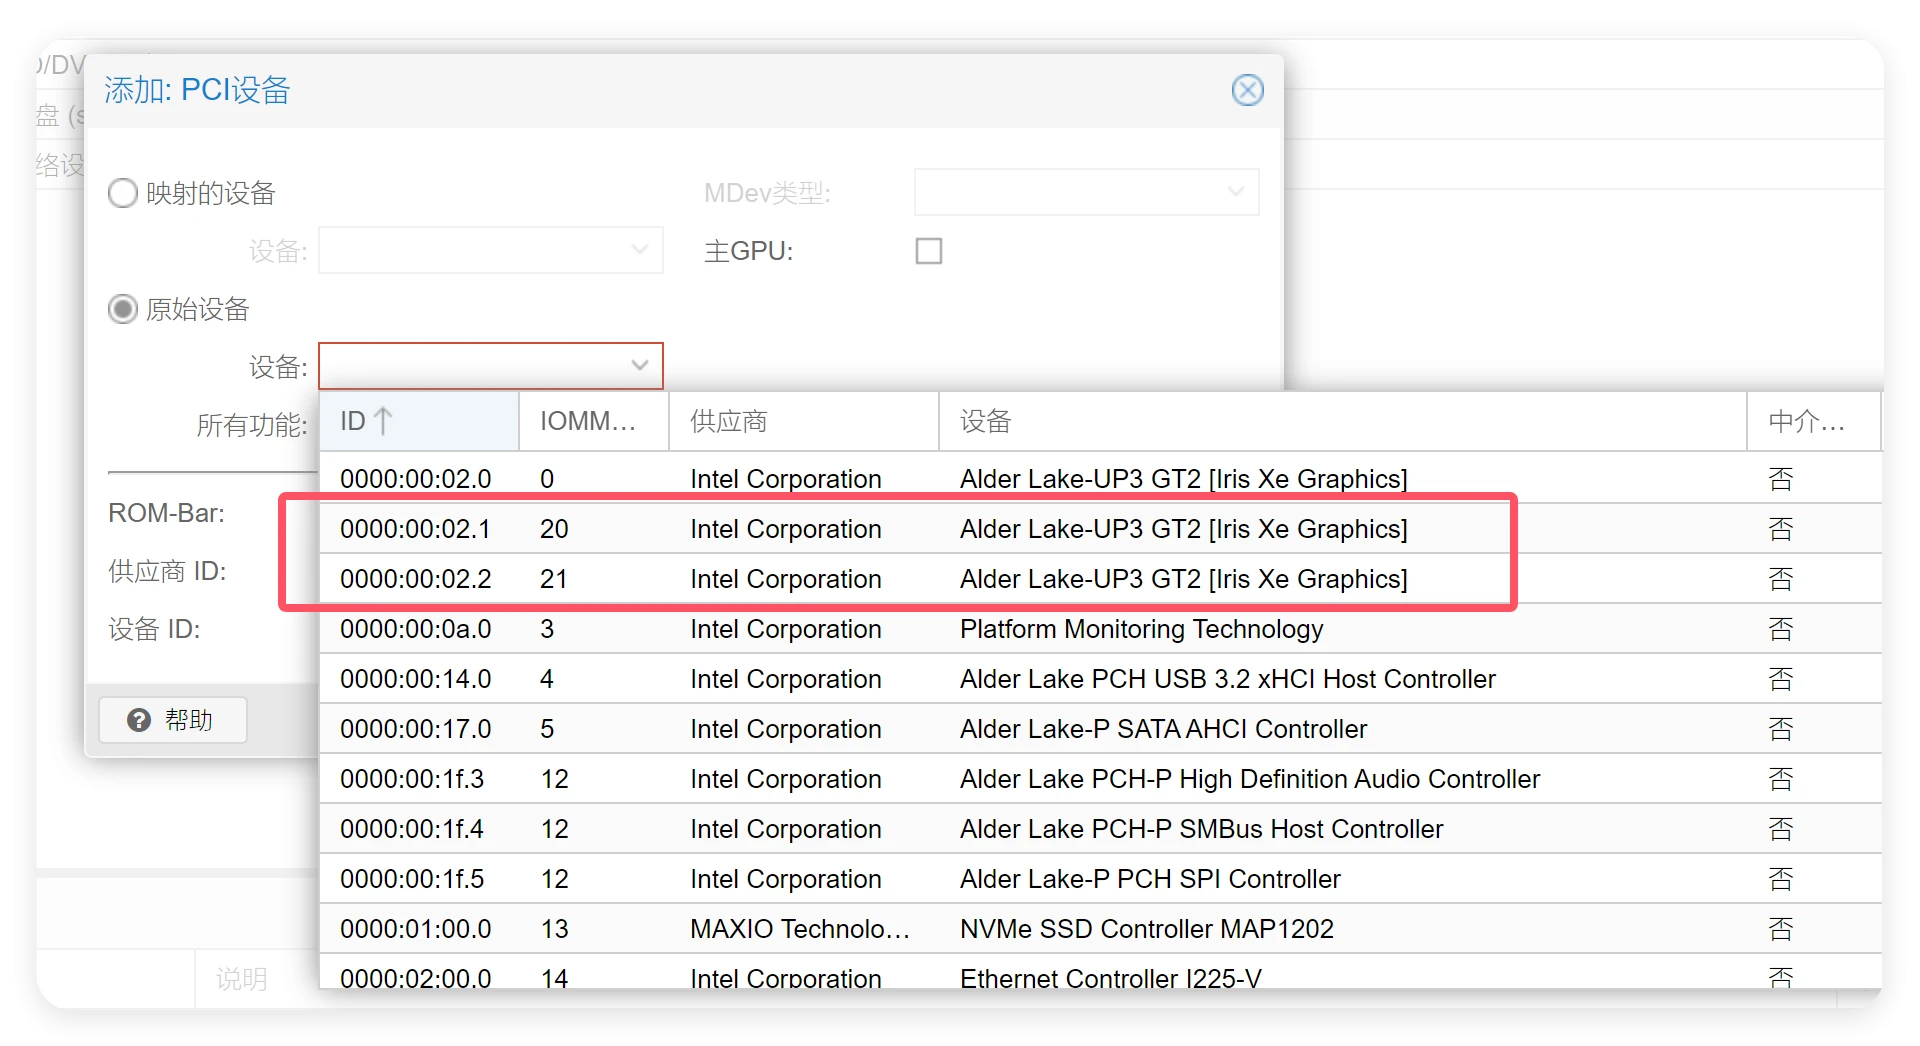The height and width of the screenshot is (1046, 1920).
Task: Sort by the 供应商 column header
Action: [804, 421]
